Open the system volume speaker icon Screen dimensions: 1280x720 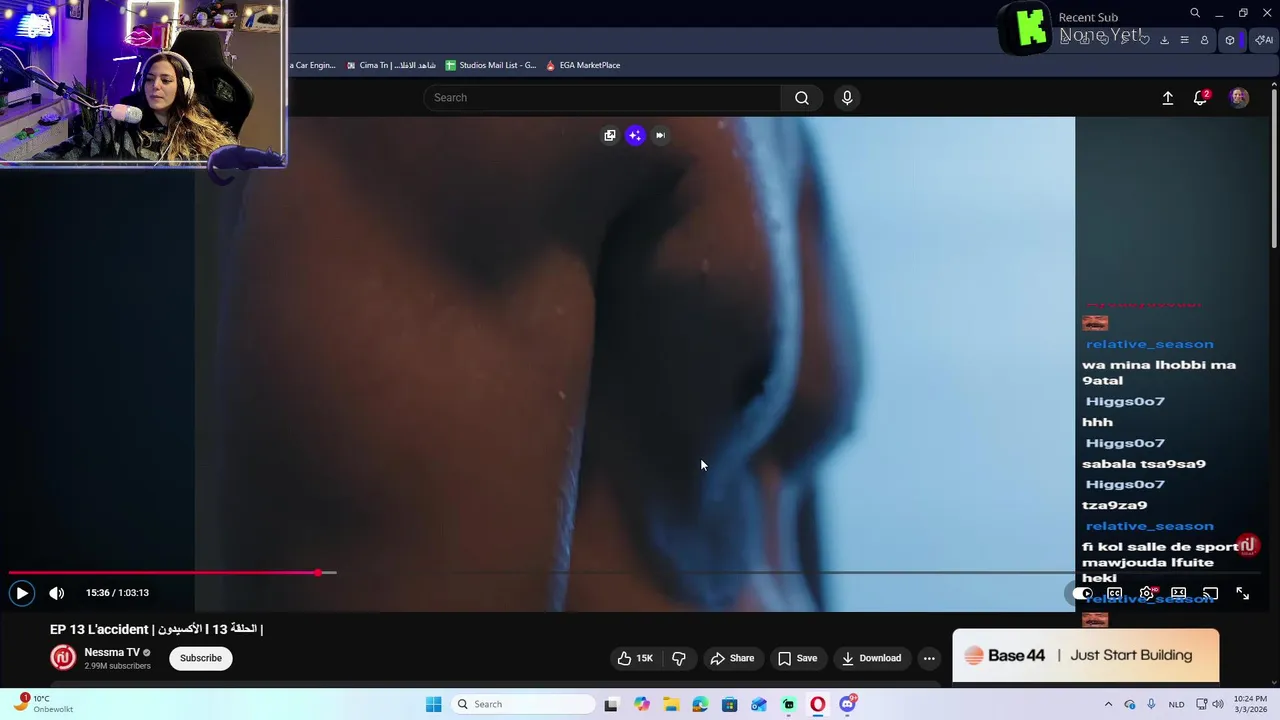pyautogui.click(x=1218, y=704)
